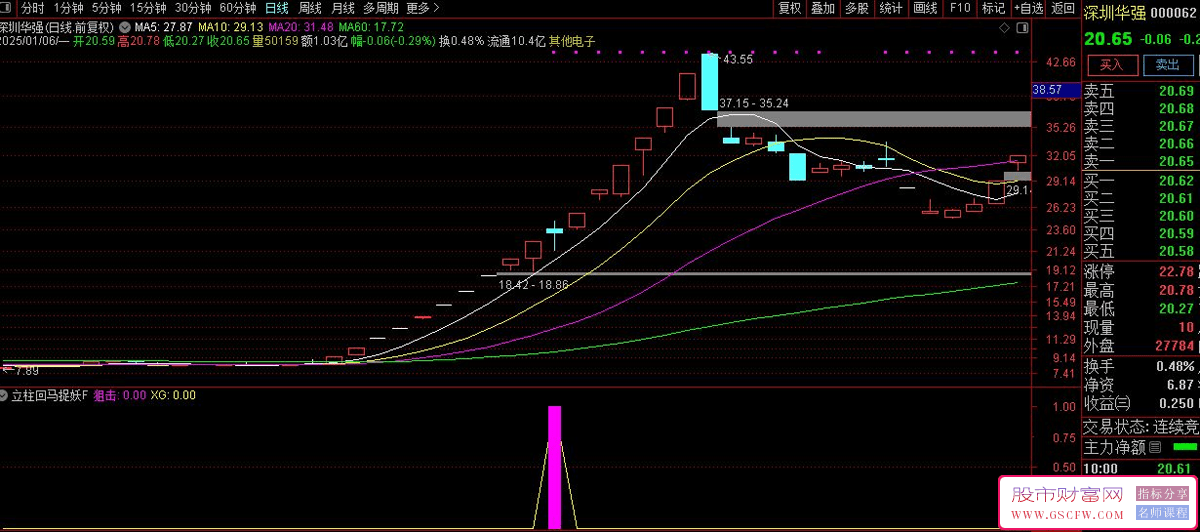This screenshot has width=1200, height=532.
Task: Open the 统计 statistics tool
Action: click(x=891, y=7)
